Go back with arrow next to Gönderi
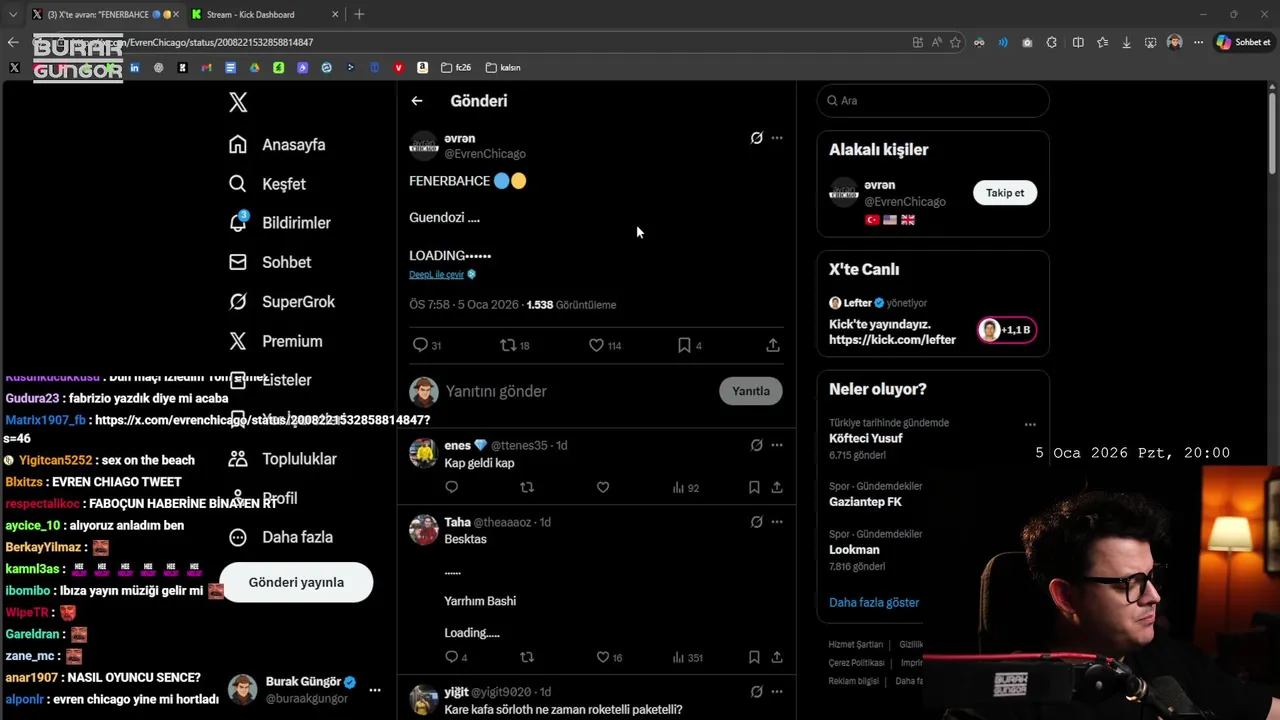 point(417,101)
